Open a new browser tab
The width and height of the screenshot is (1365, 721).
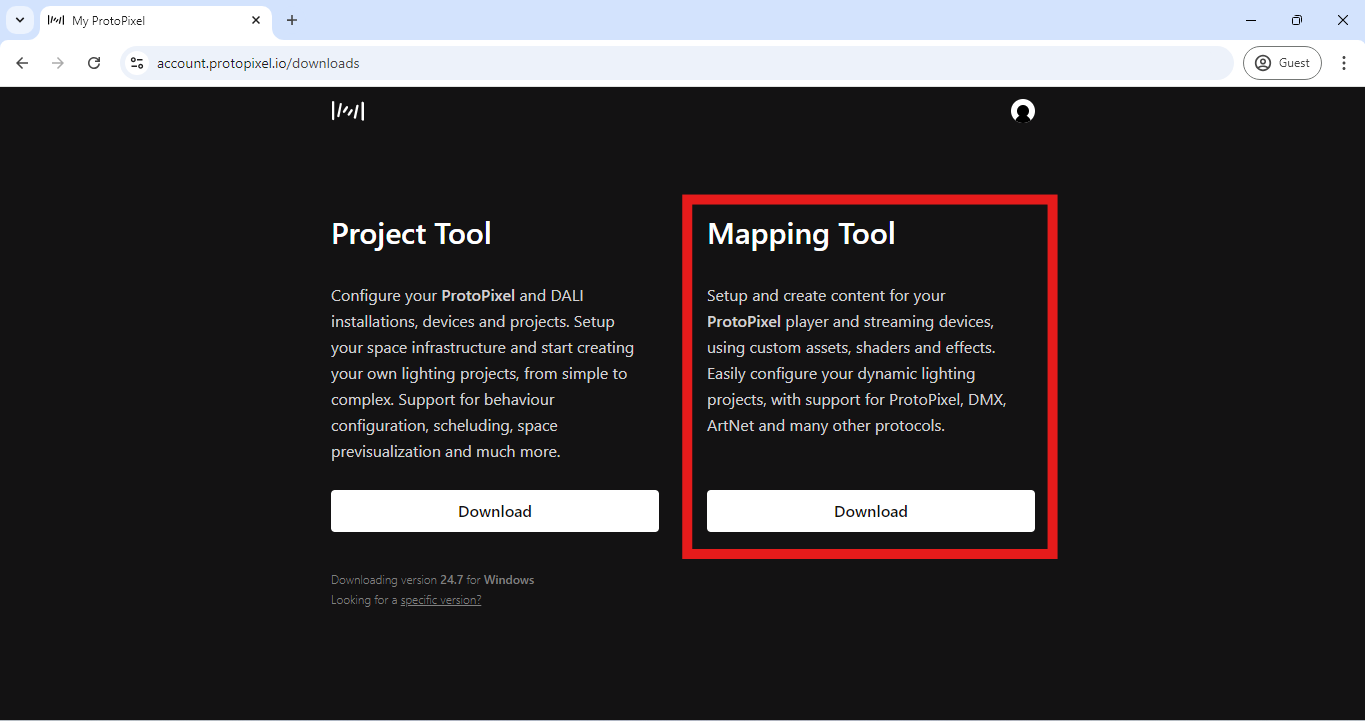point(291,20)
